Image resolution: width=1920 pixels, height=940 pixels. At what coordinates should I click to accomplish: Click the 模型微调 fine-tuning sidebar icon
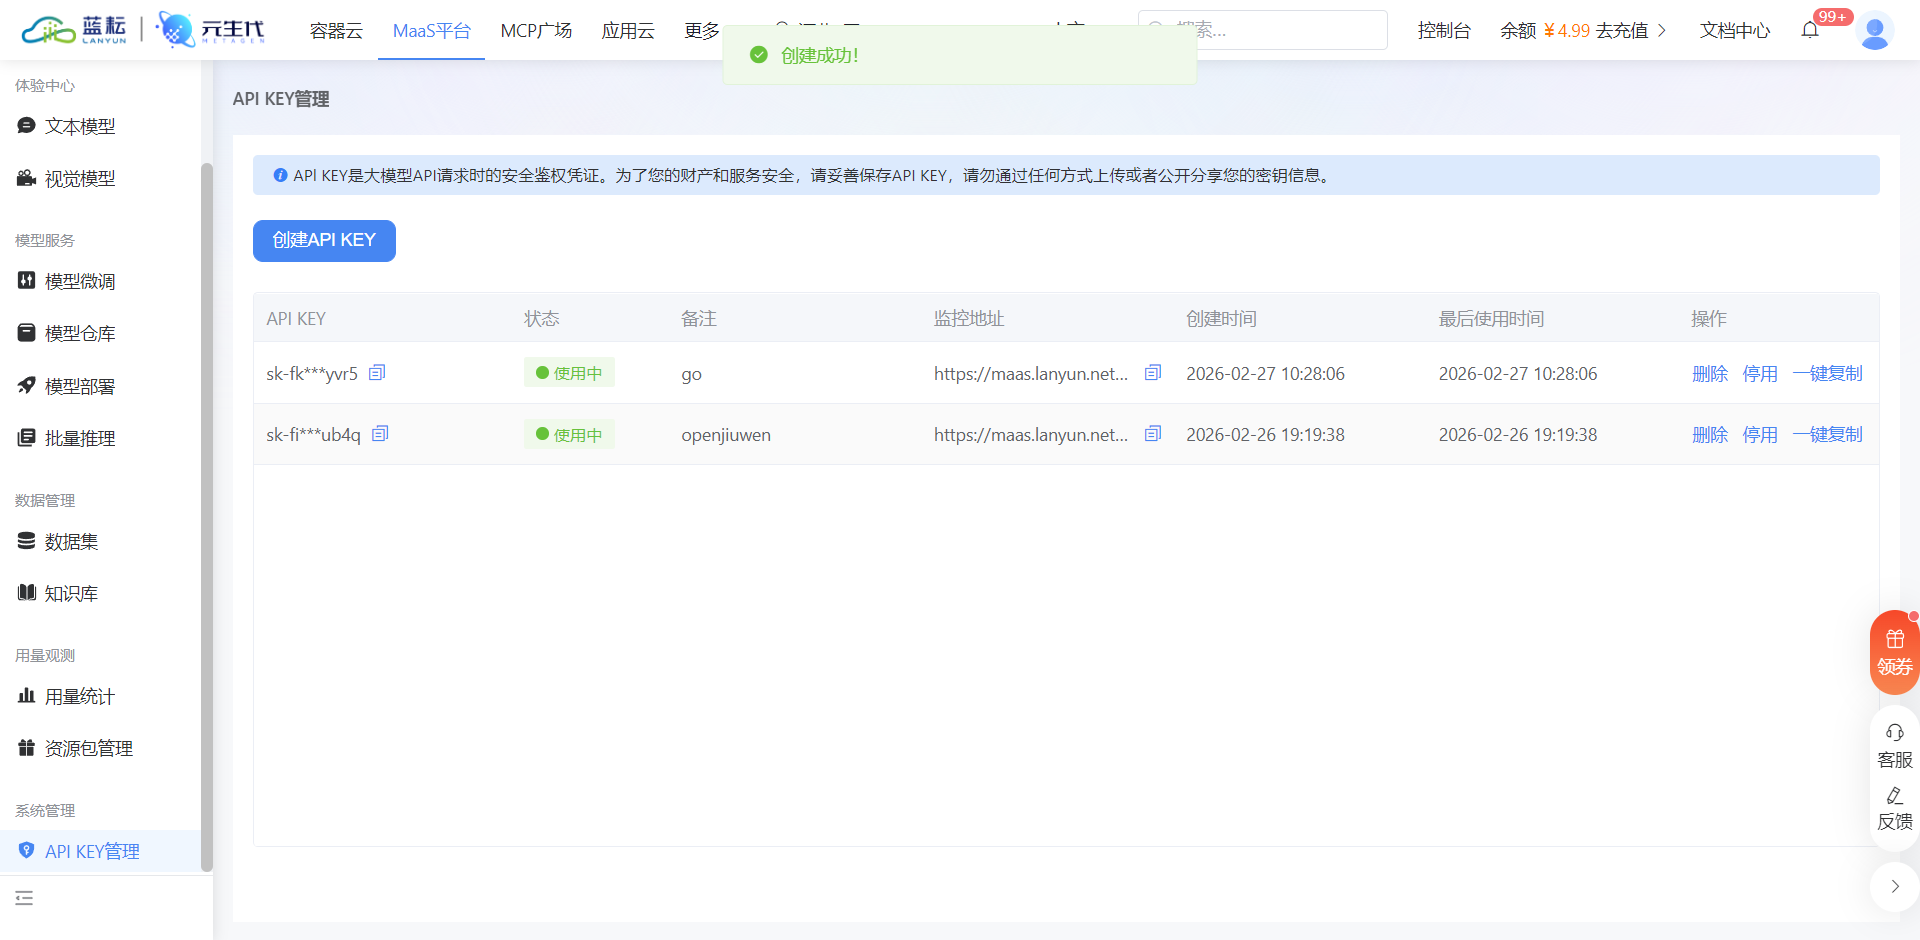tap(26, 280)
